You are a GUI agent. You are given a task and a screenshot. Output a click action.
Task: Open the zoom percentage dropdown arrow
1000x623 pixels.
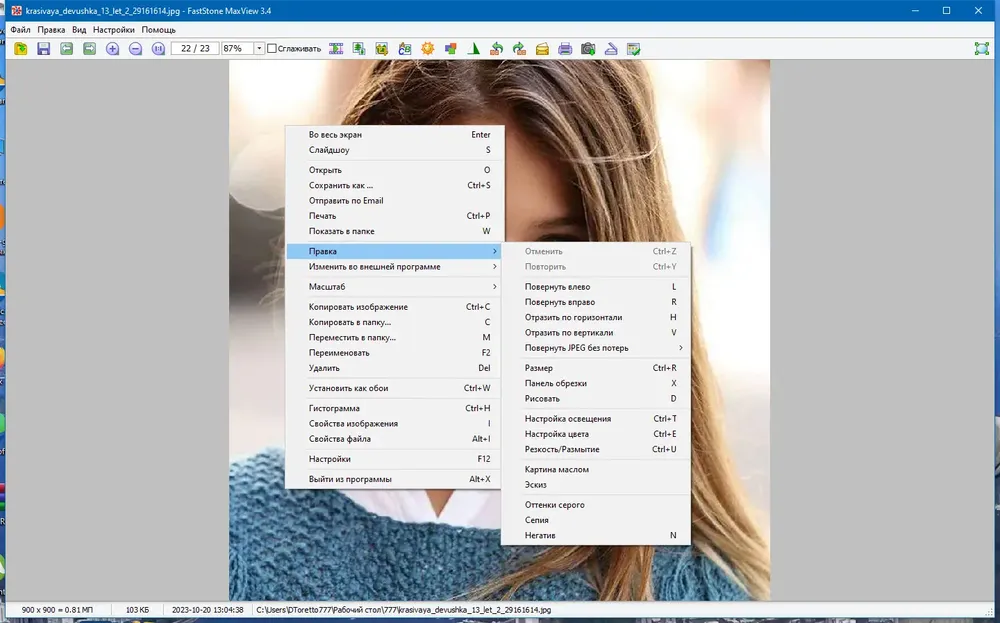(x=259, y=48)
